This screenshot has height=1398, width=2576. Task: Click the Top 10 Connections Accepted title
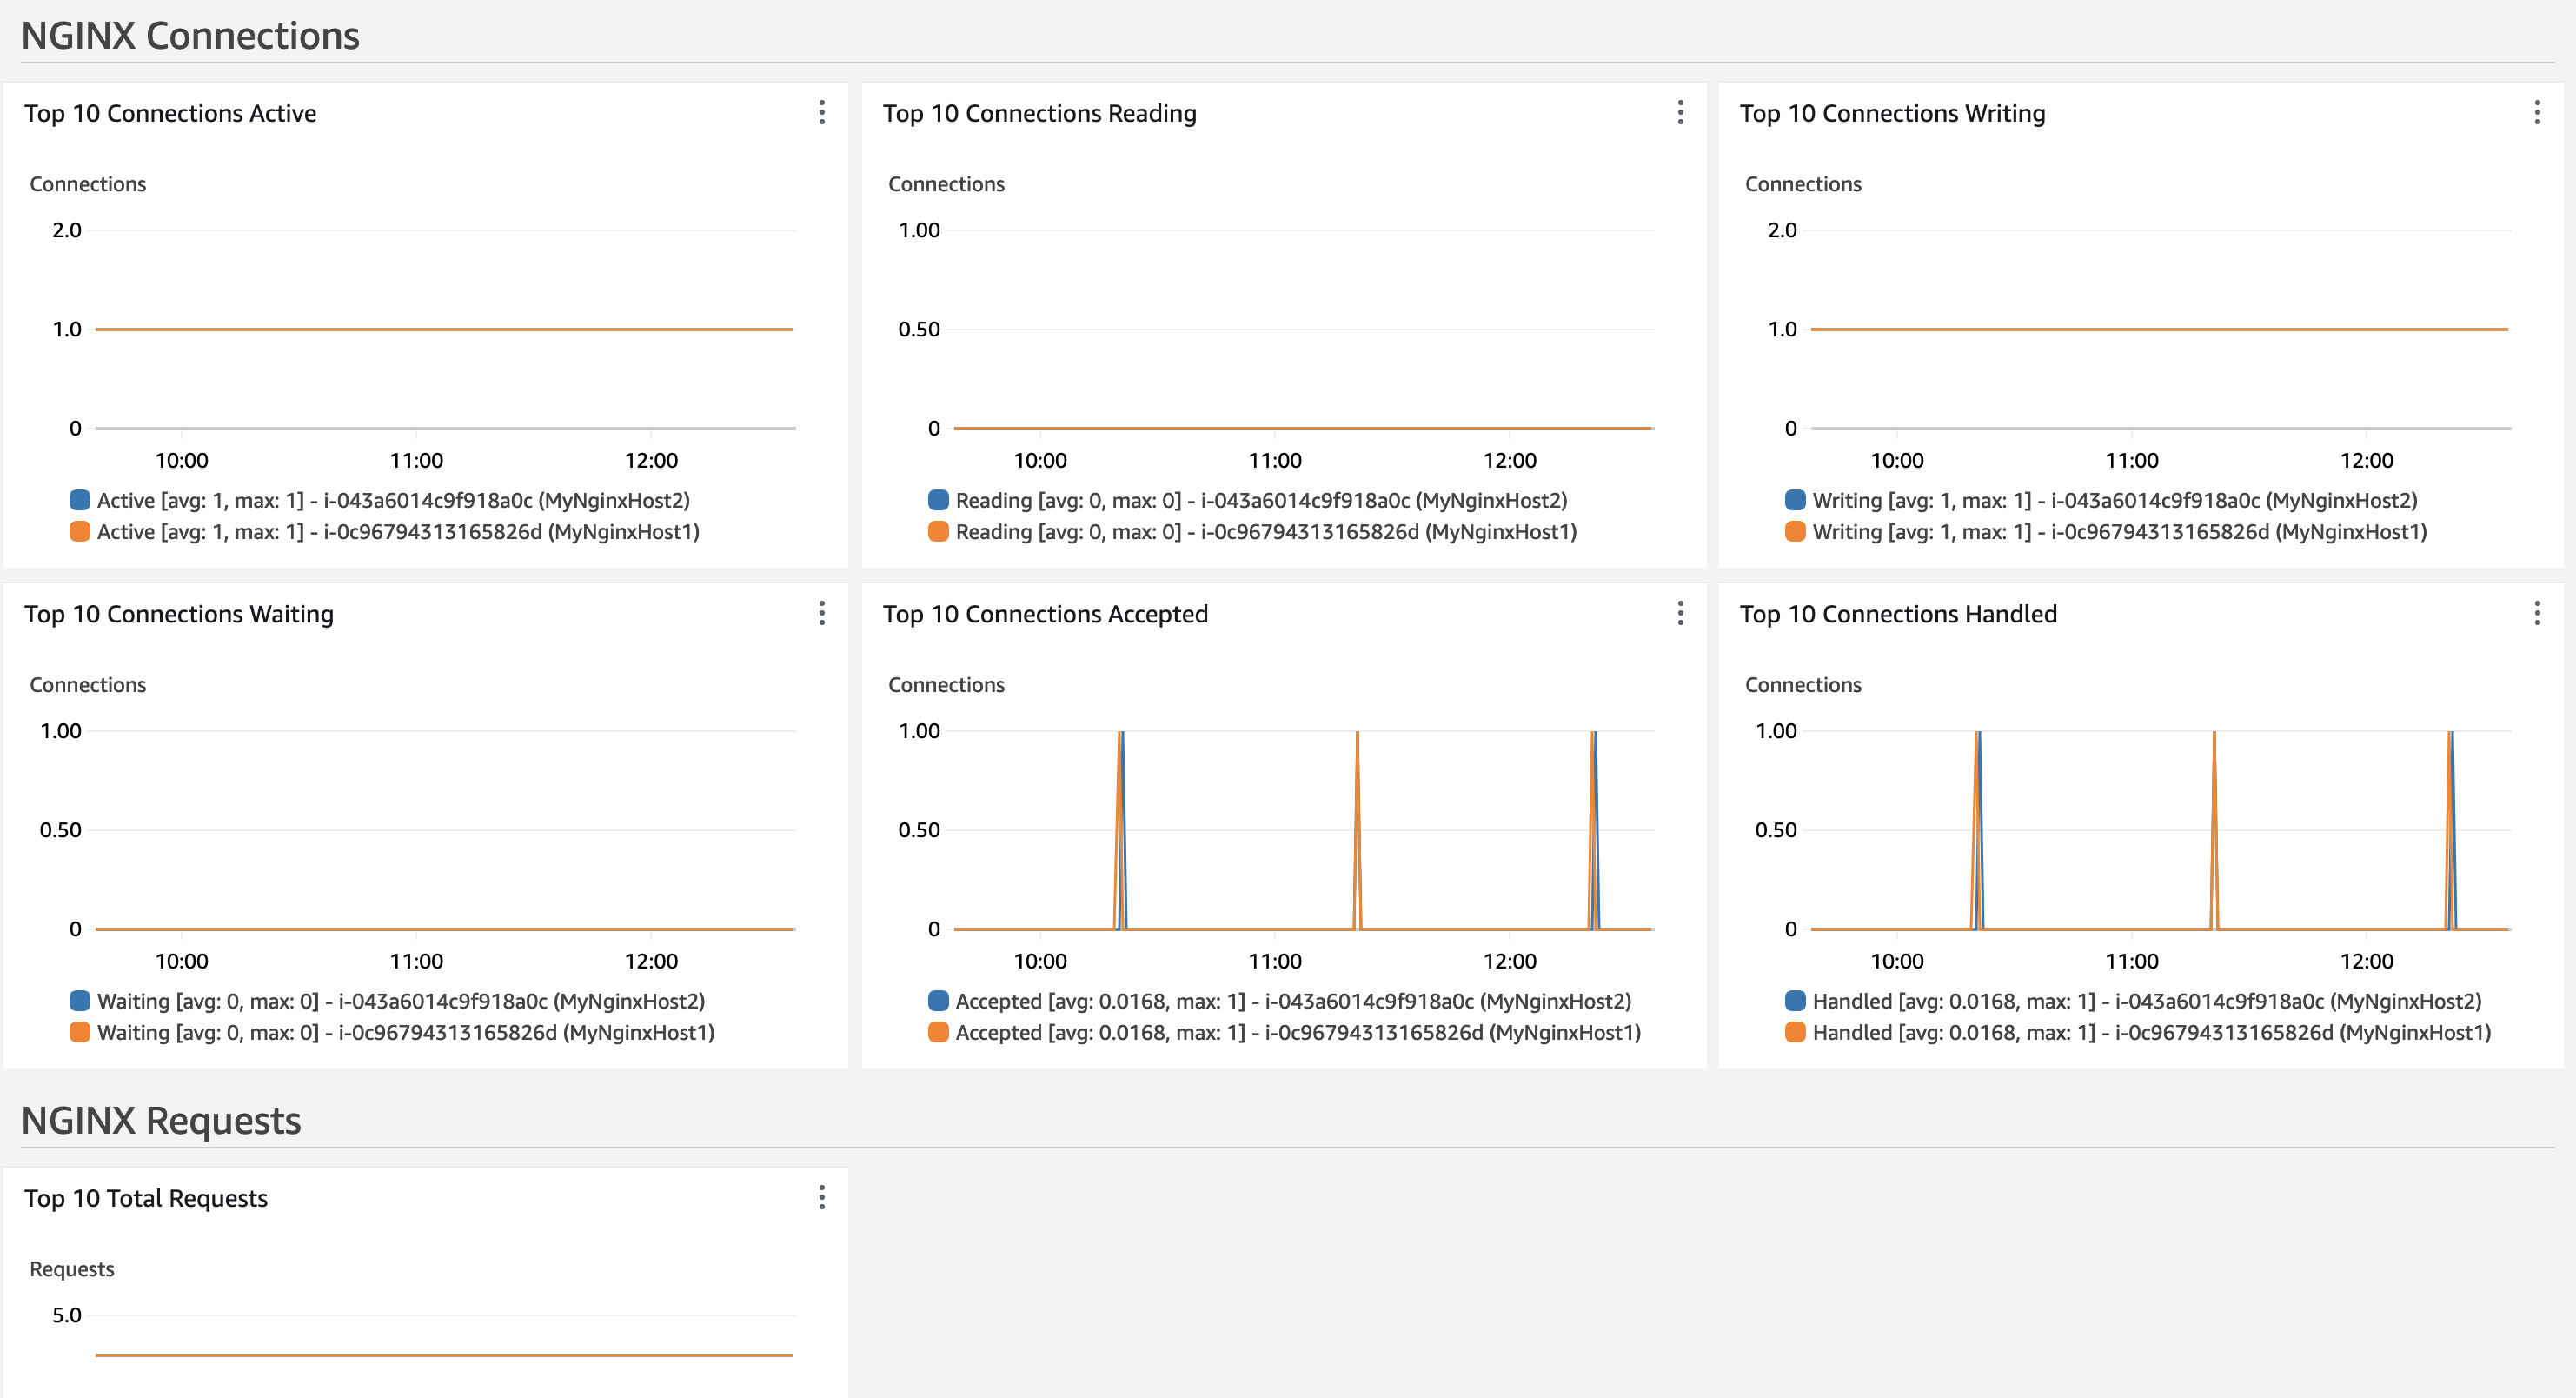tap(1045, 614)
